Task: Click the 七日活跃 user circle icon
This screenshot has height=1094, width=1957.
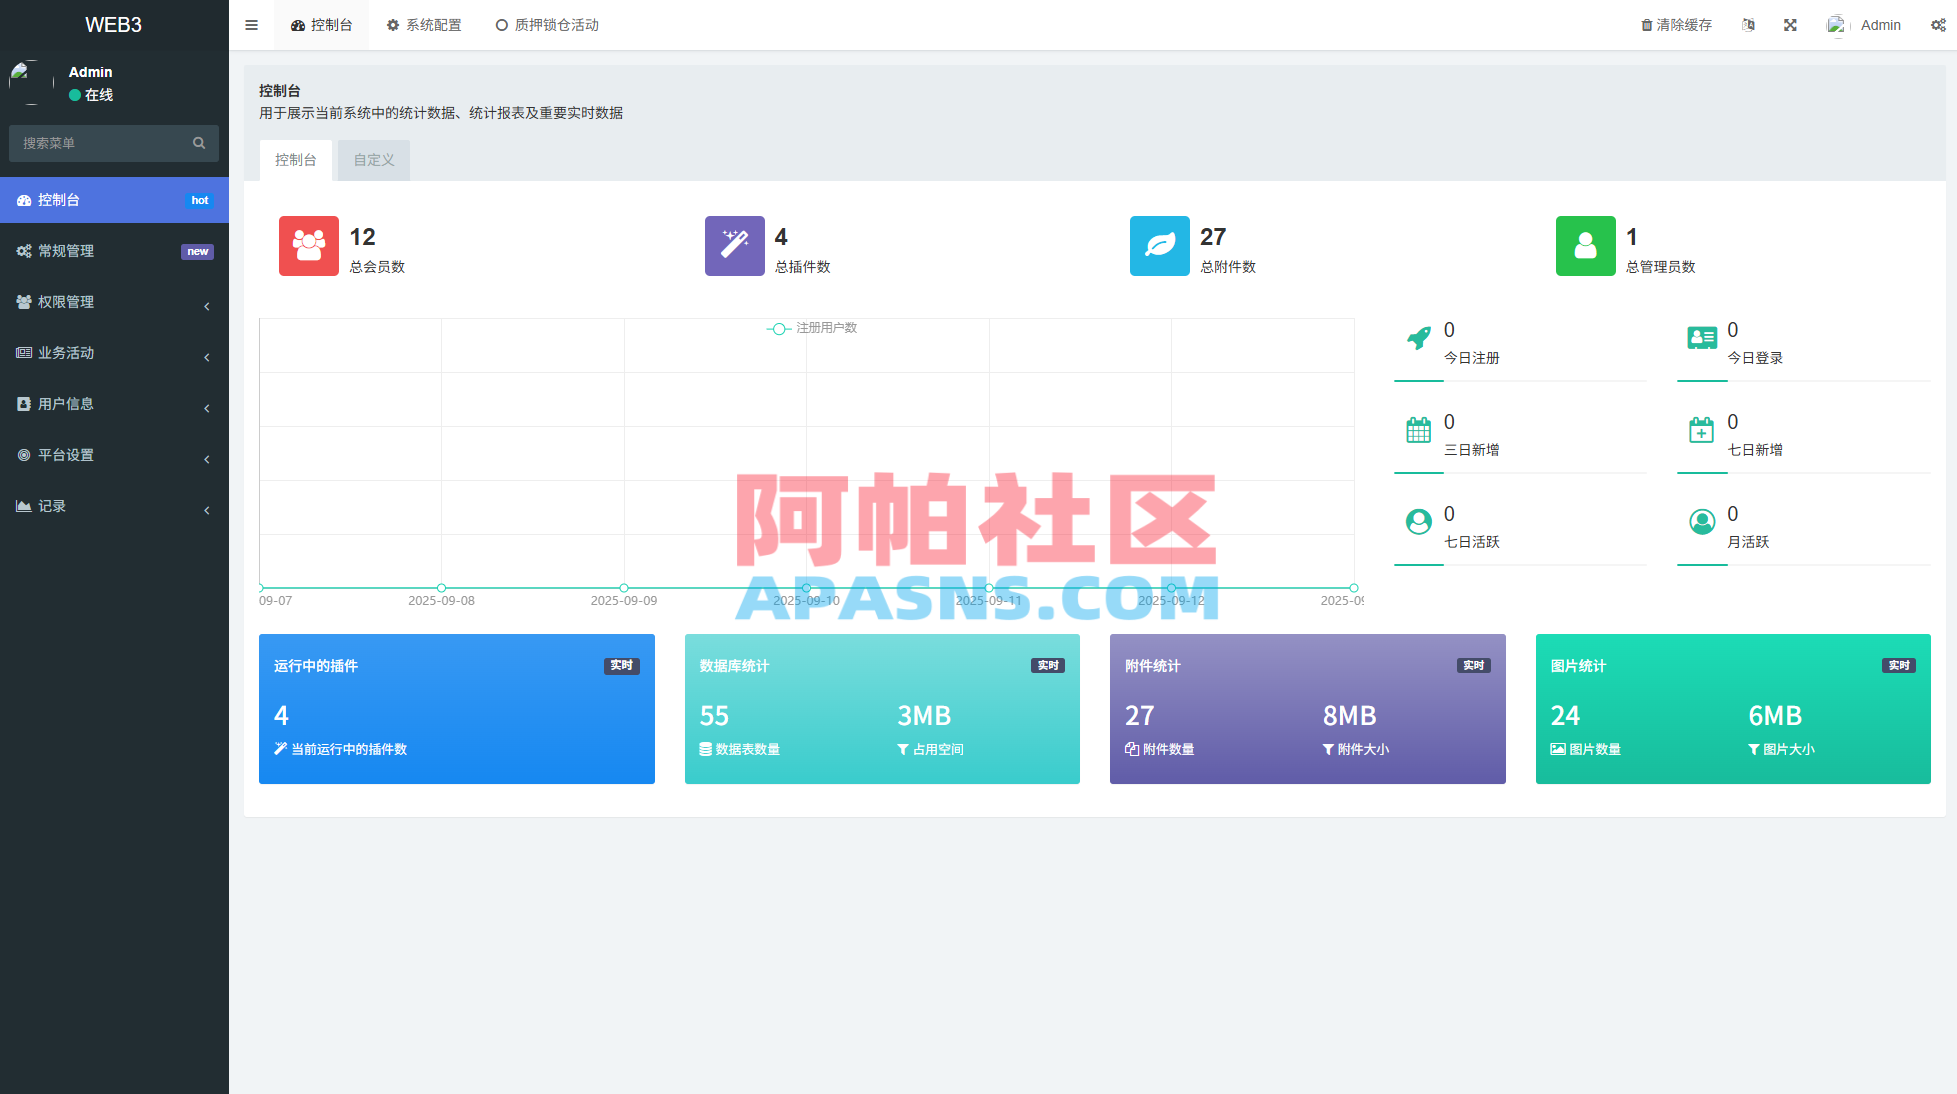Action: click(1418, 522)
